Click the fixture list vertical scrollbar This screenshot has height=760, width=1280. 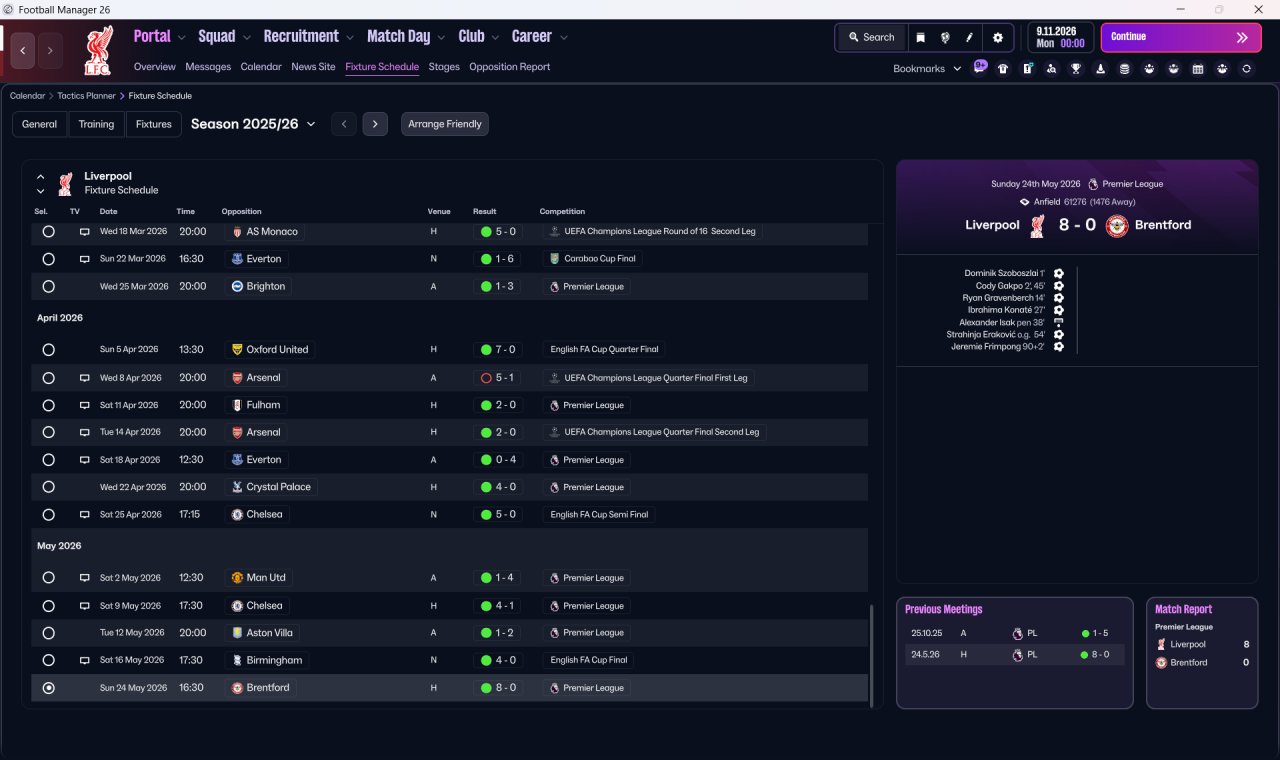pos(872,655)
